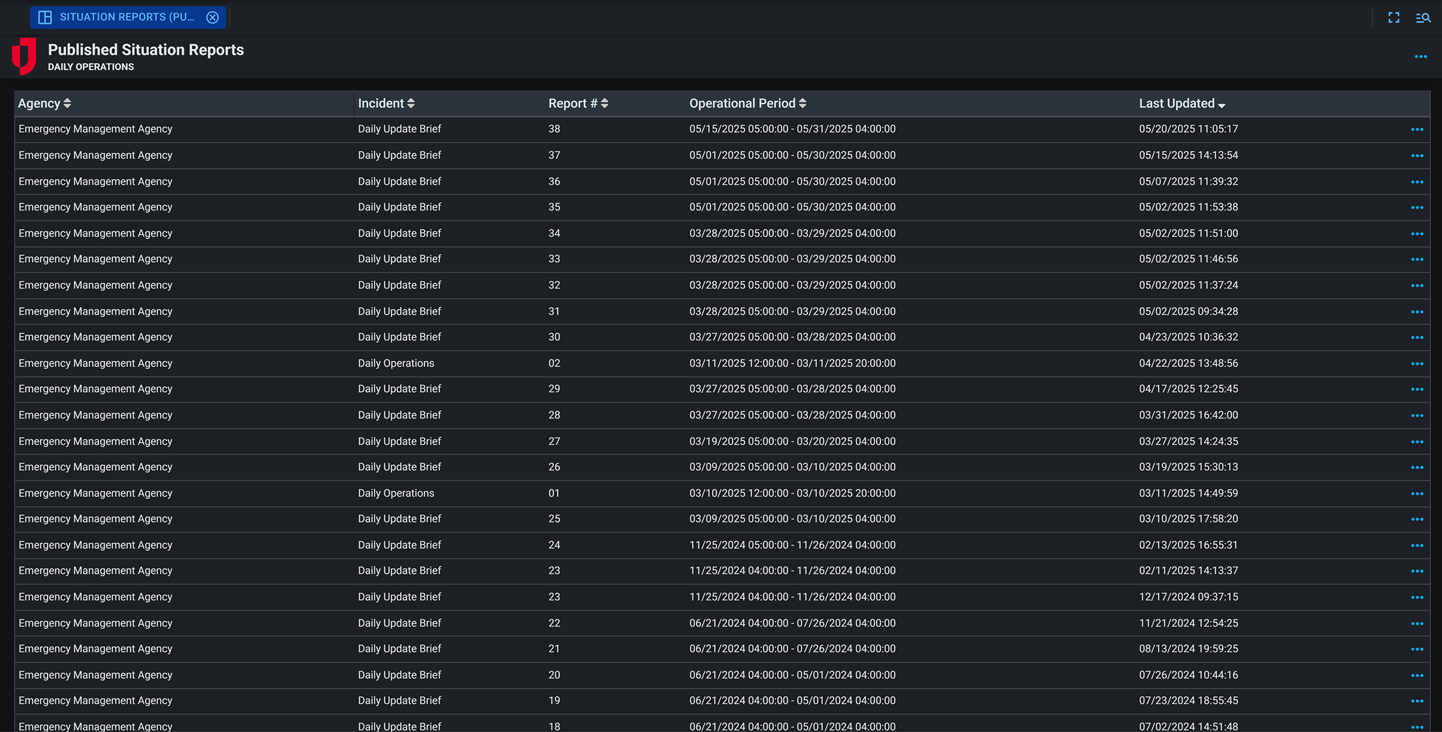Viewport: 1442px width, 732px height.
Task: Click the red Juvare shield logo
Action: pos(22,57)
